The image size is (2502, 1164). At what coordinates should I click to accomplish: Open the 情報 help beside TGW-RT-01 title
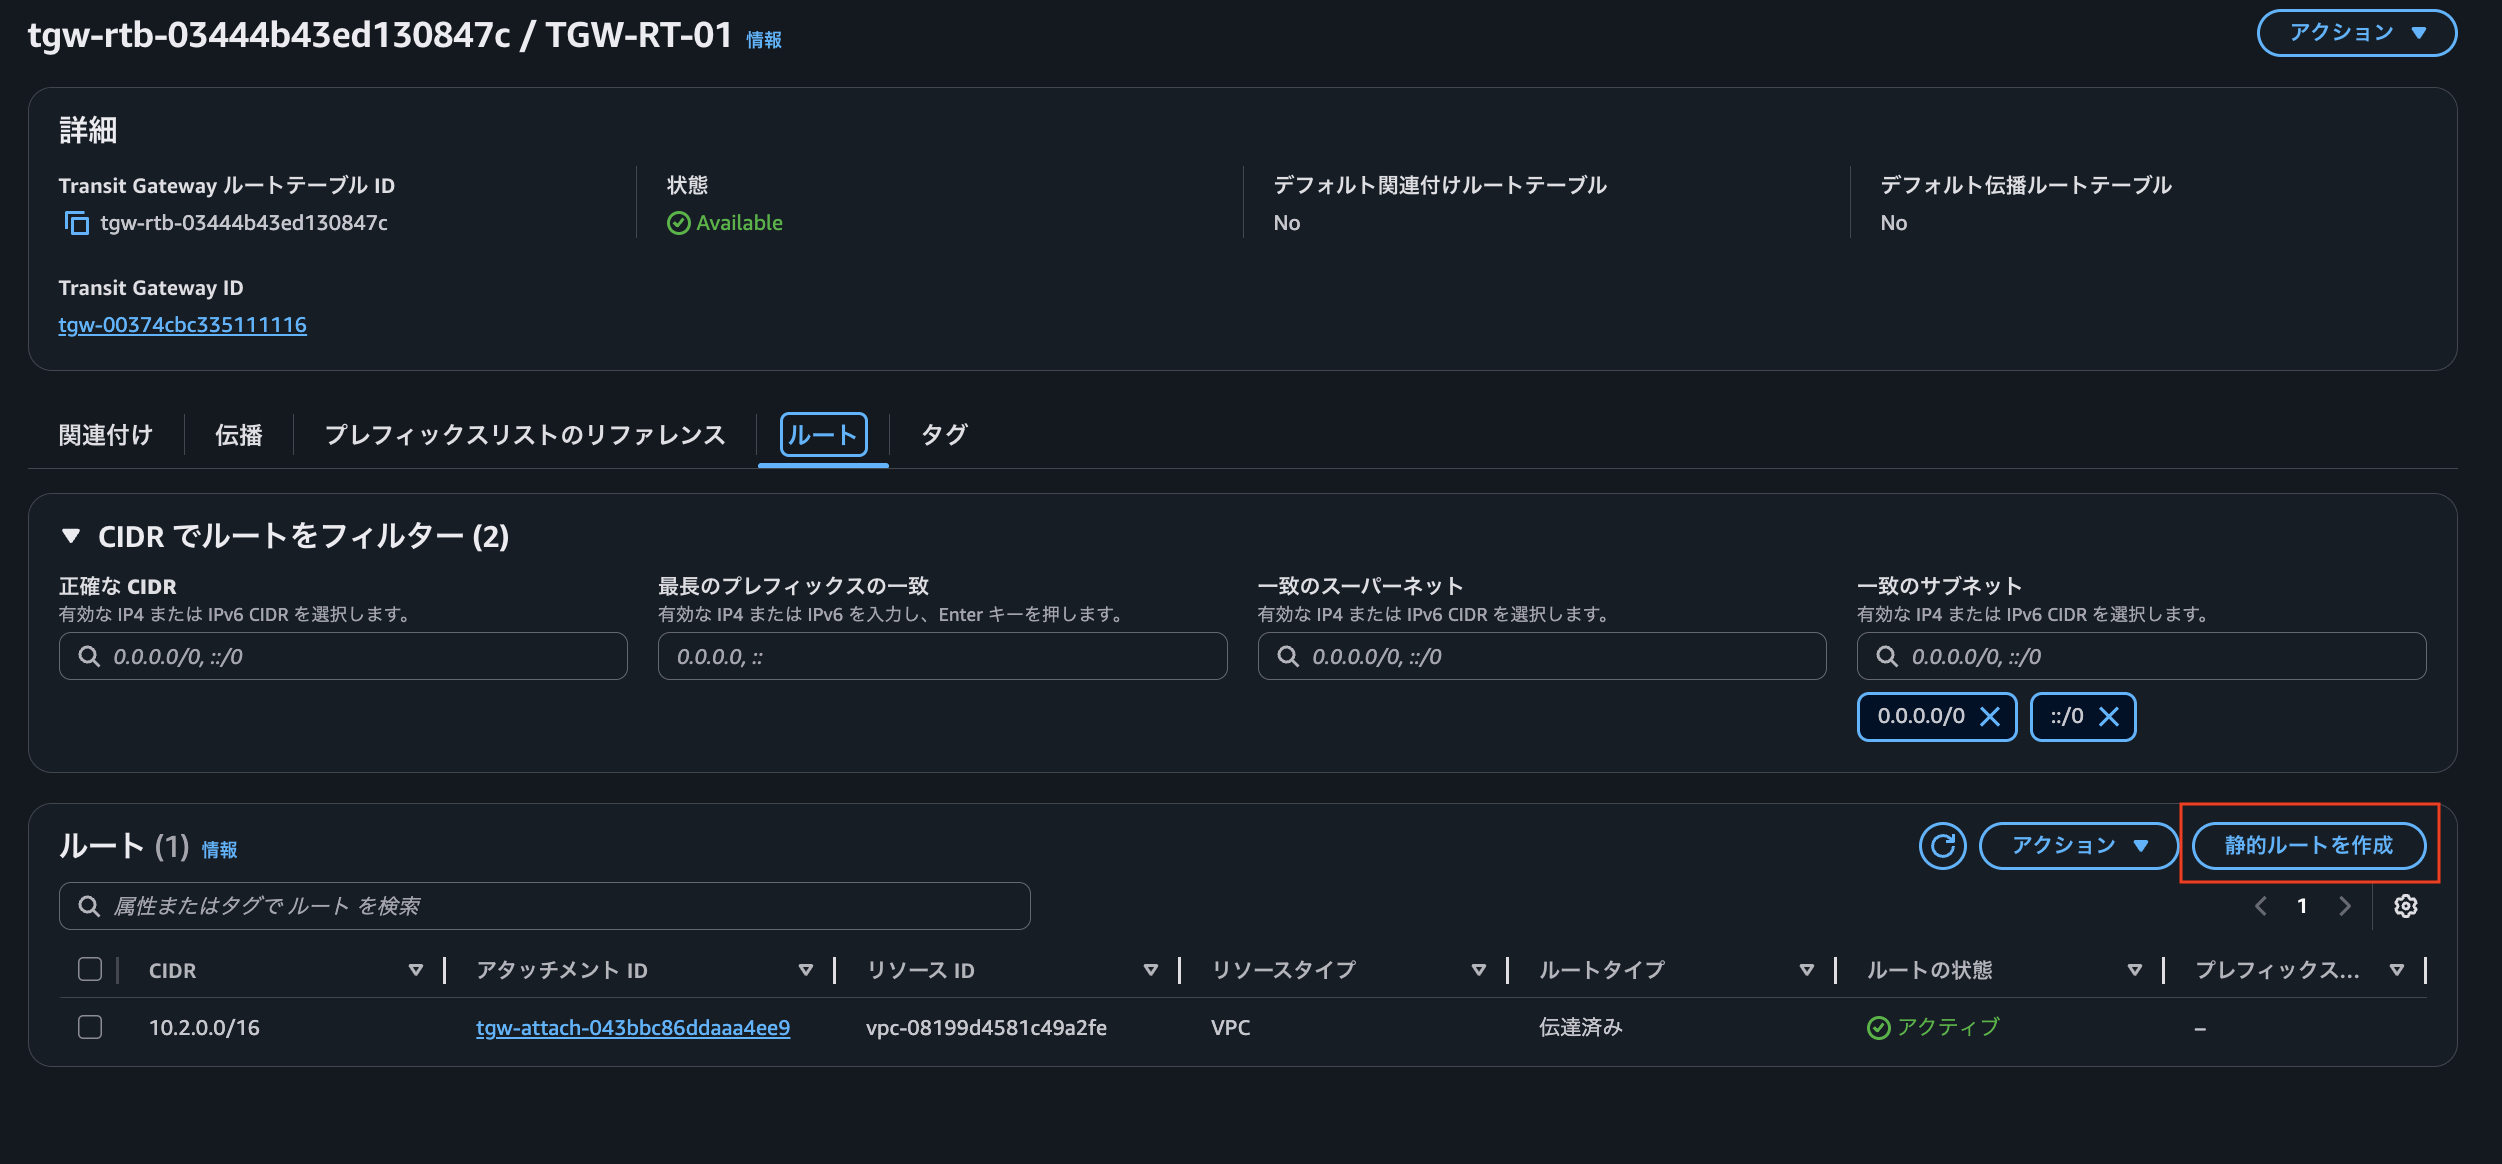tap(764, 40)
